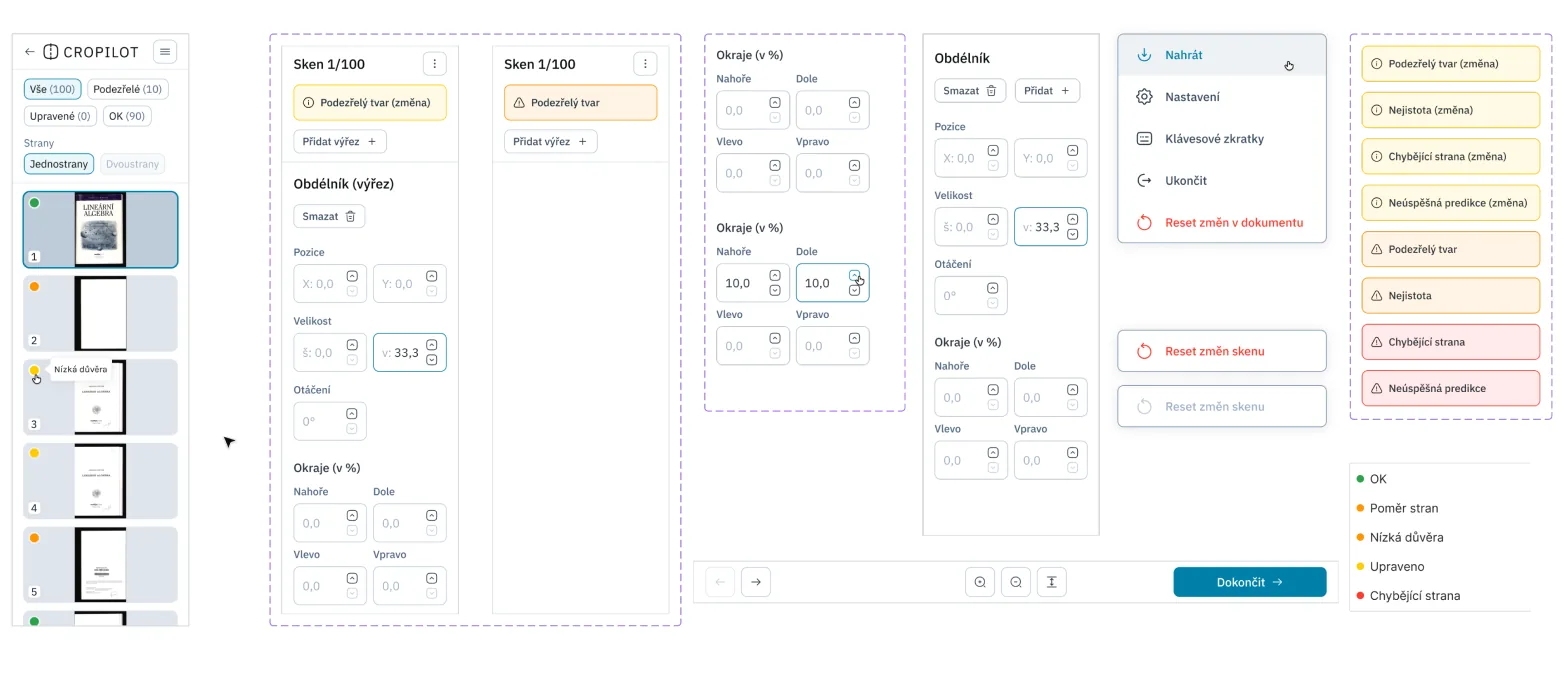Decrease the Nahoře 10,0 margin value
This screenshot has width=1564, height=680.
point(775,290)
